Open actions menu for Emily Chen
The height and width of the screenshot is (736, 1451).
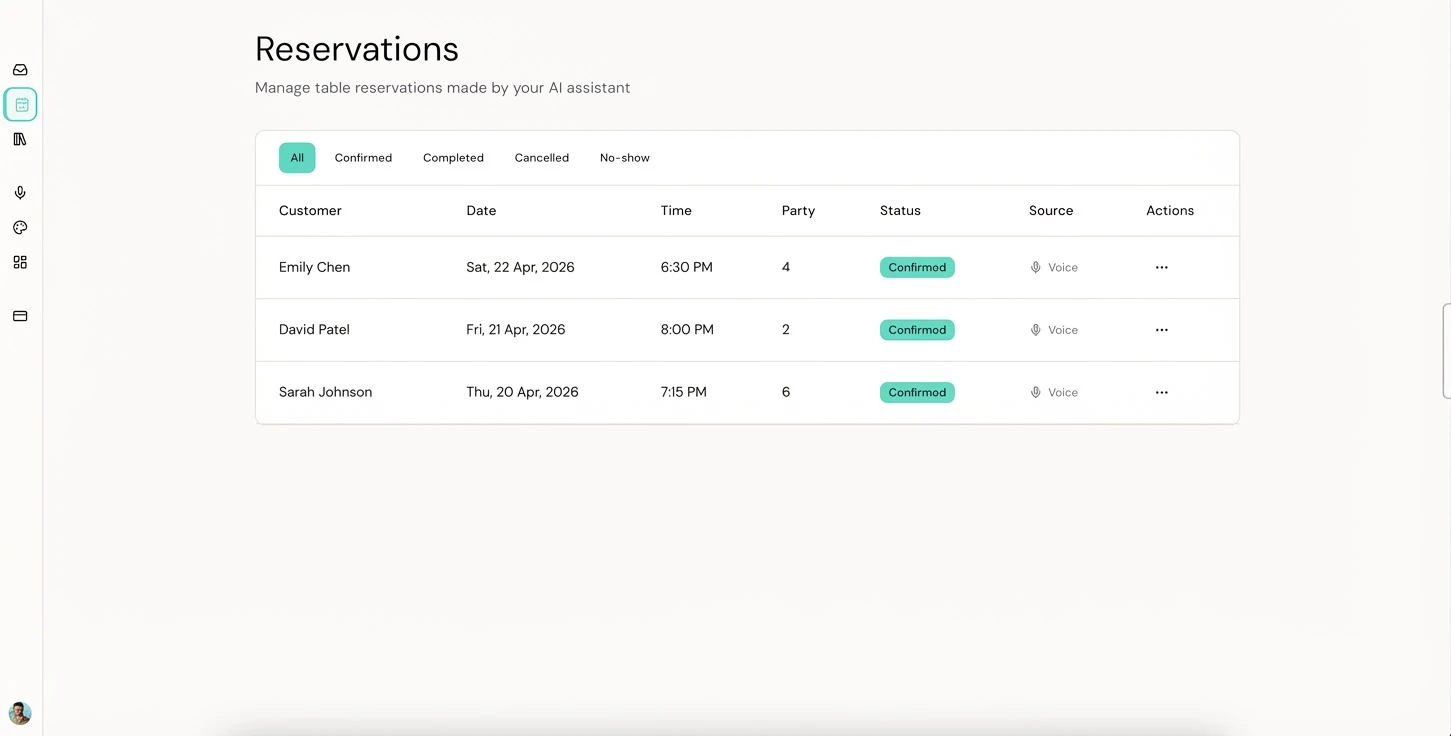(1161, 268)
